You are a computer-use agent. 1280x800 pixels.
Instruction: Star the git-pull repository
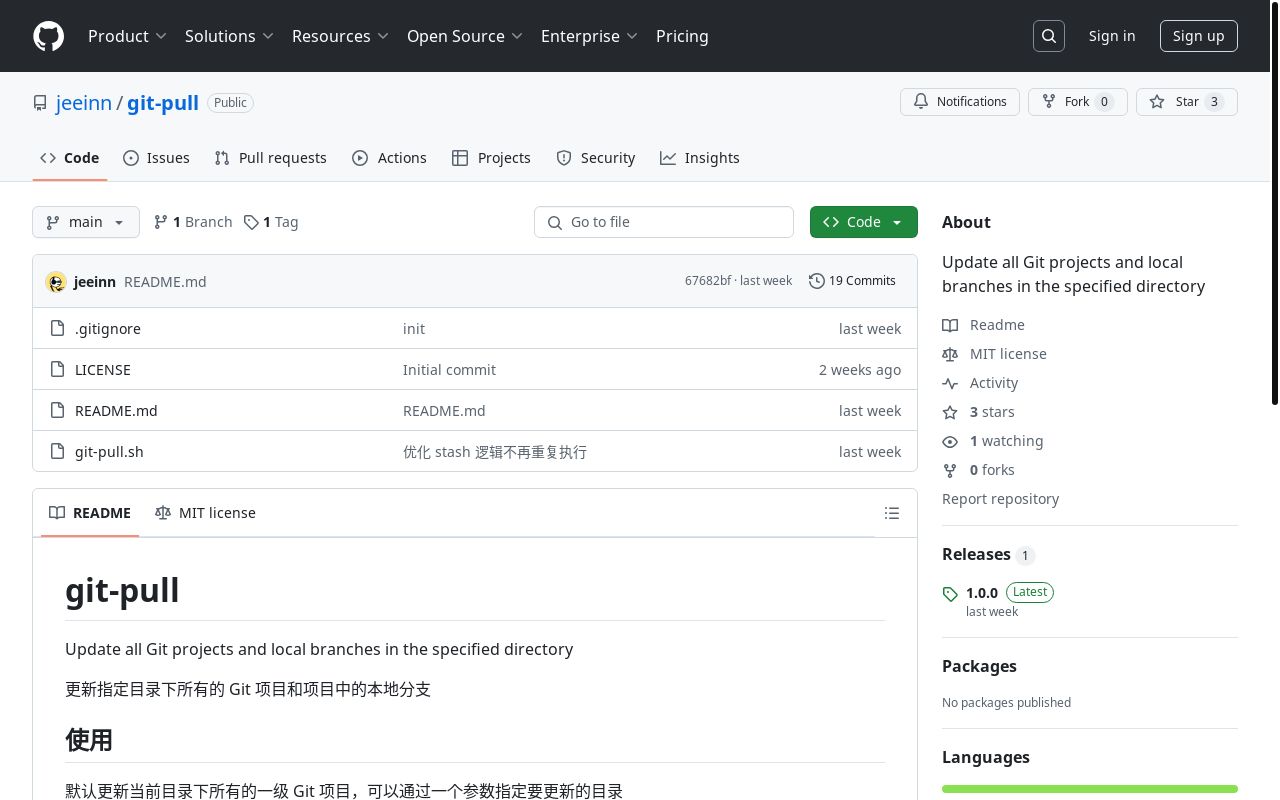(1186, 102)
